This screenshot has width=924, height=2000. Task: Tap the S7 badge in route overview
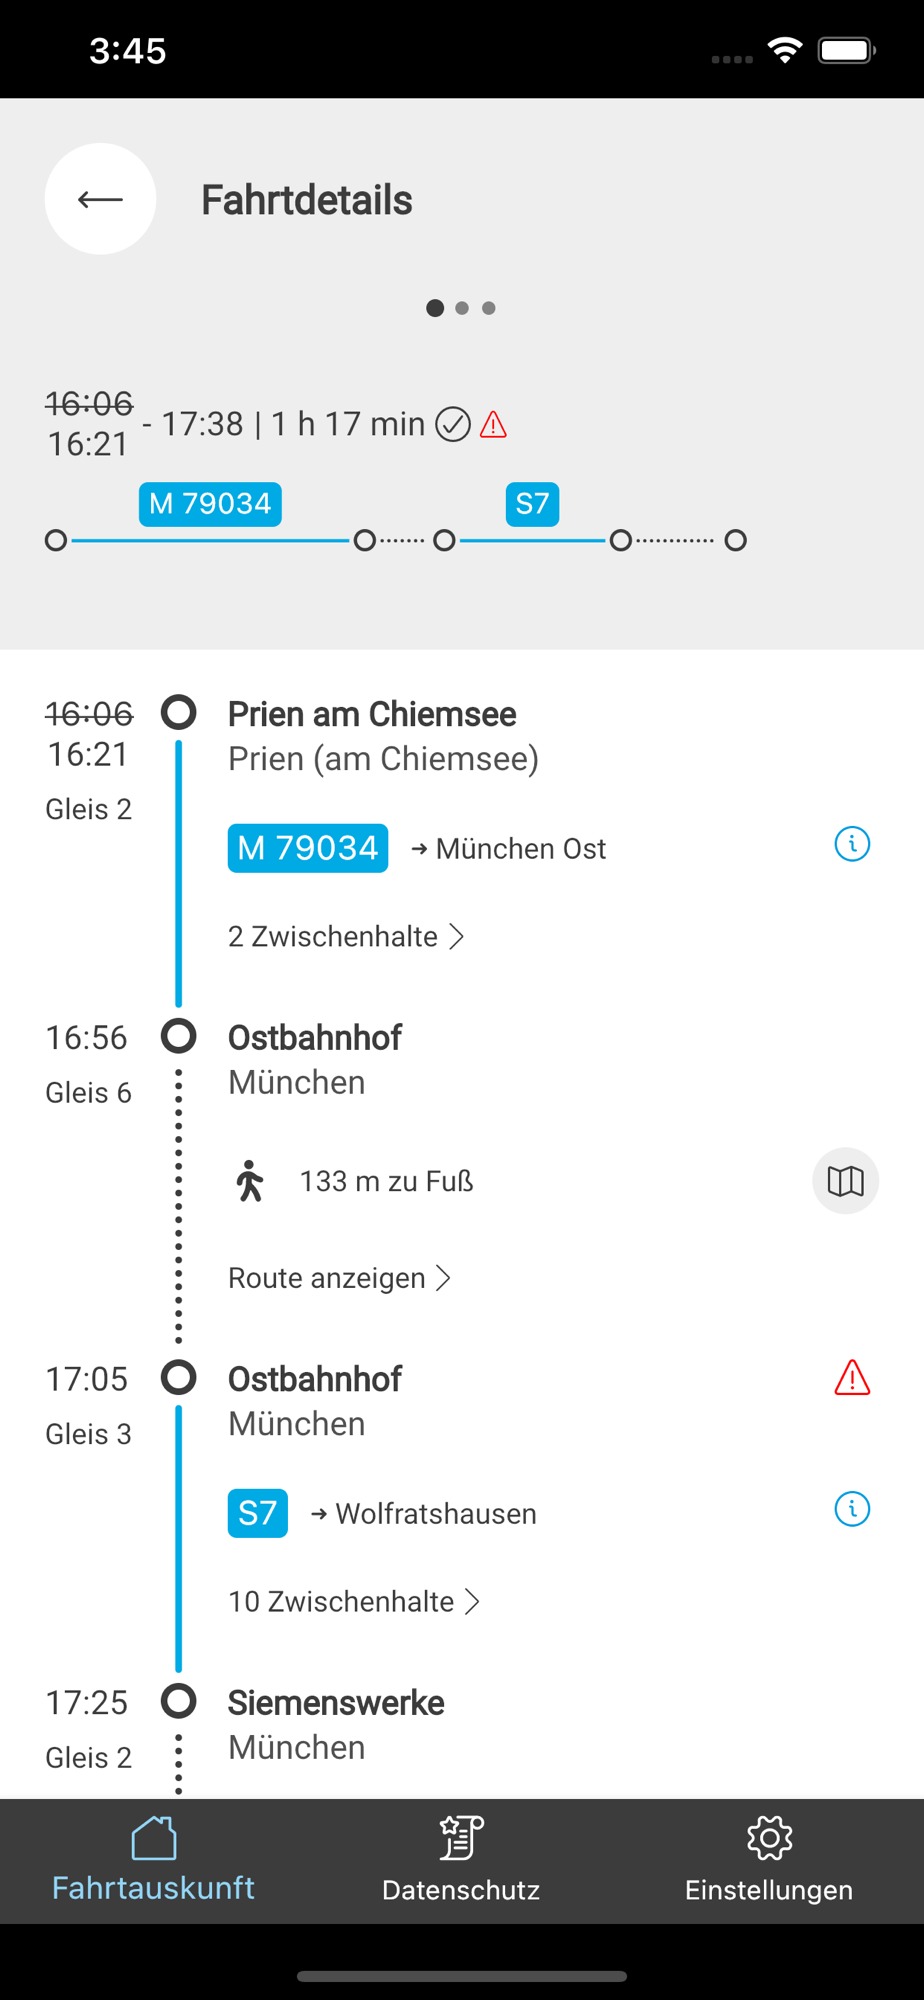point(532,504)
